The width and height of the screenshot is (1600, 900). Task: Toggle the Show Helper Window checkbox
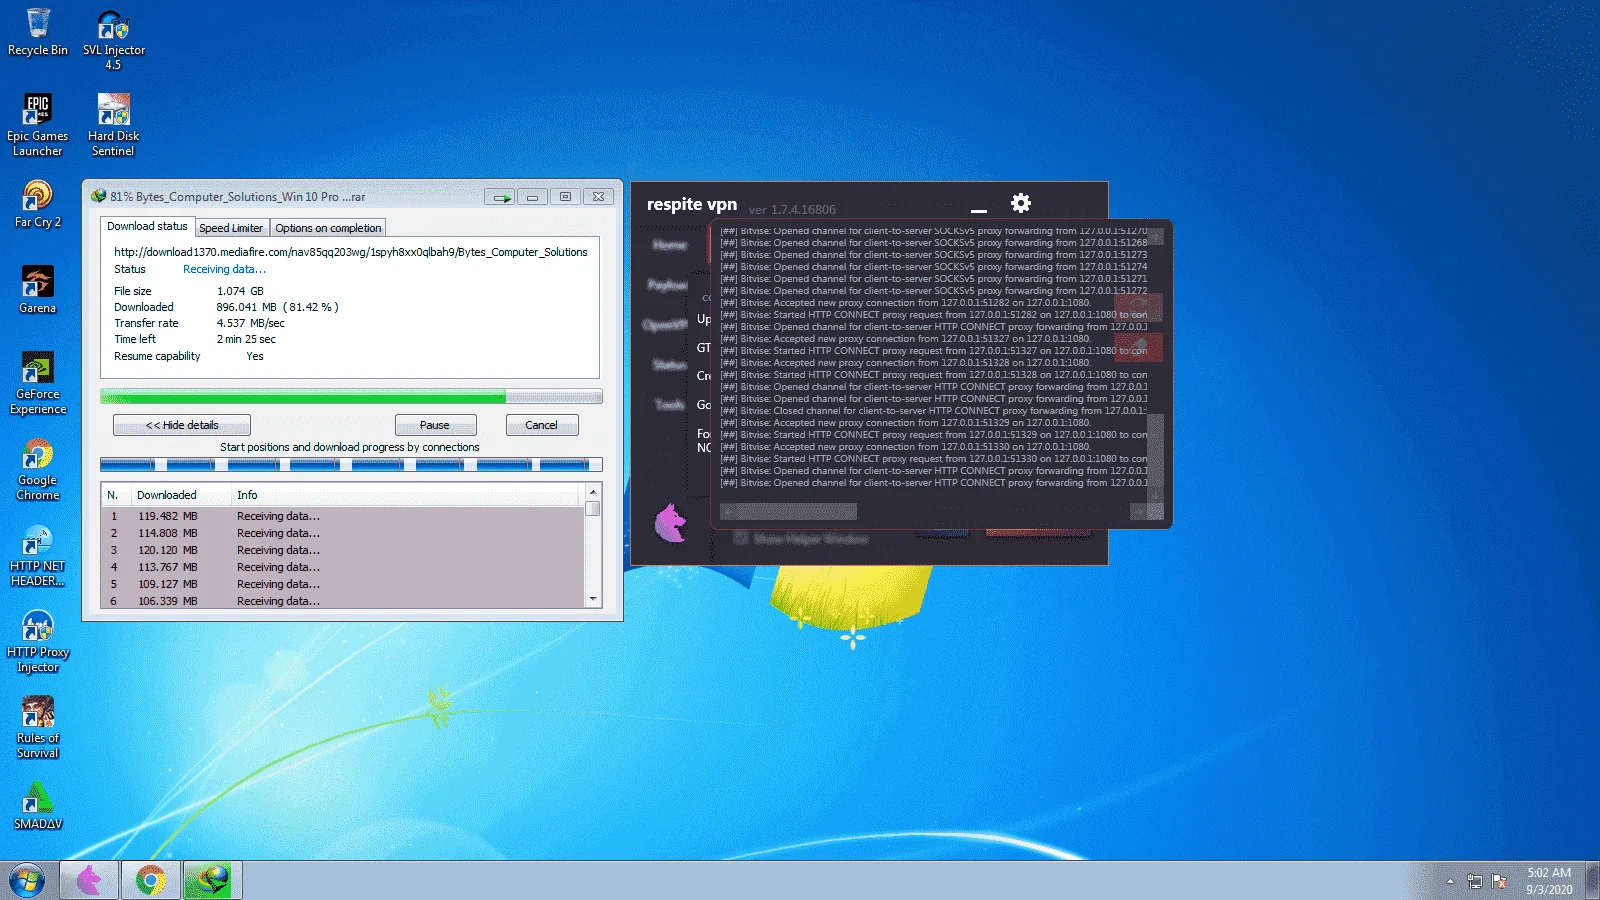(x=741, y=538)
